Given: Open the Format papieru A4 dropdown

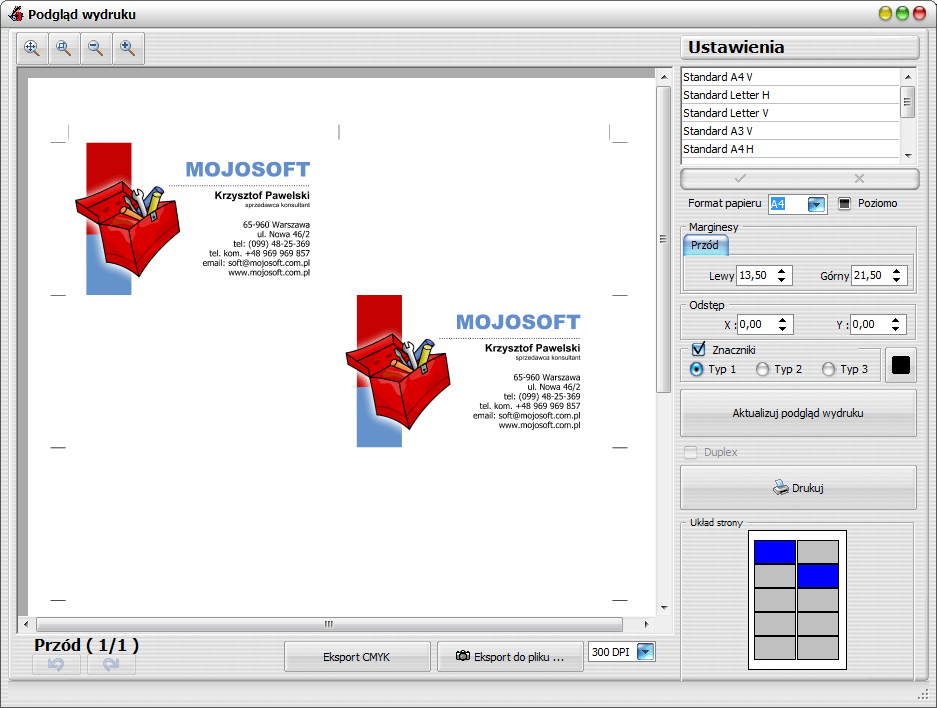Looking at the screenshot, I should (x=816, y=204).
